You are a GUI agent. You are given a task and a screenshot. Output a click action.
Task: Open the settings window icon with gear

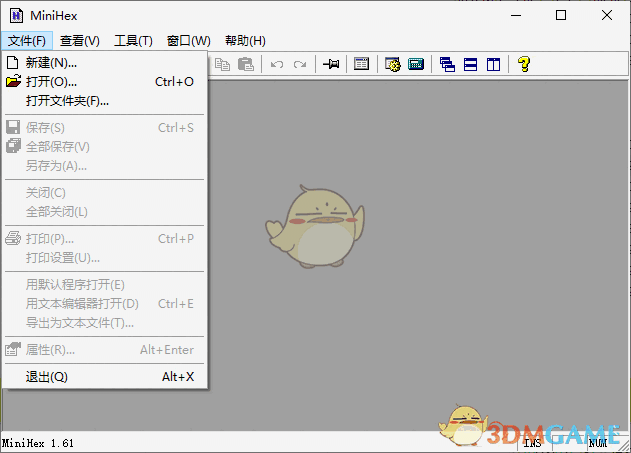click(392, 64)
